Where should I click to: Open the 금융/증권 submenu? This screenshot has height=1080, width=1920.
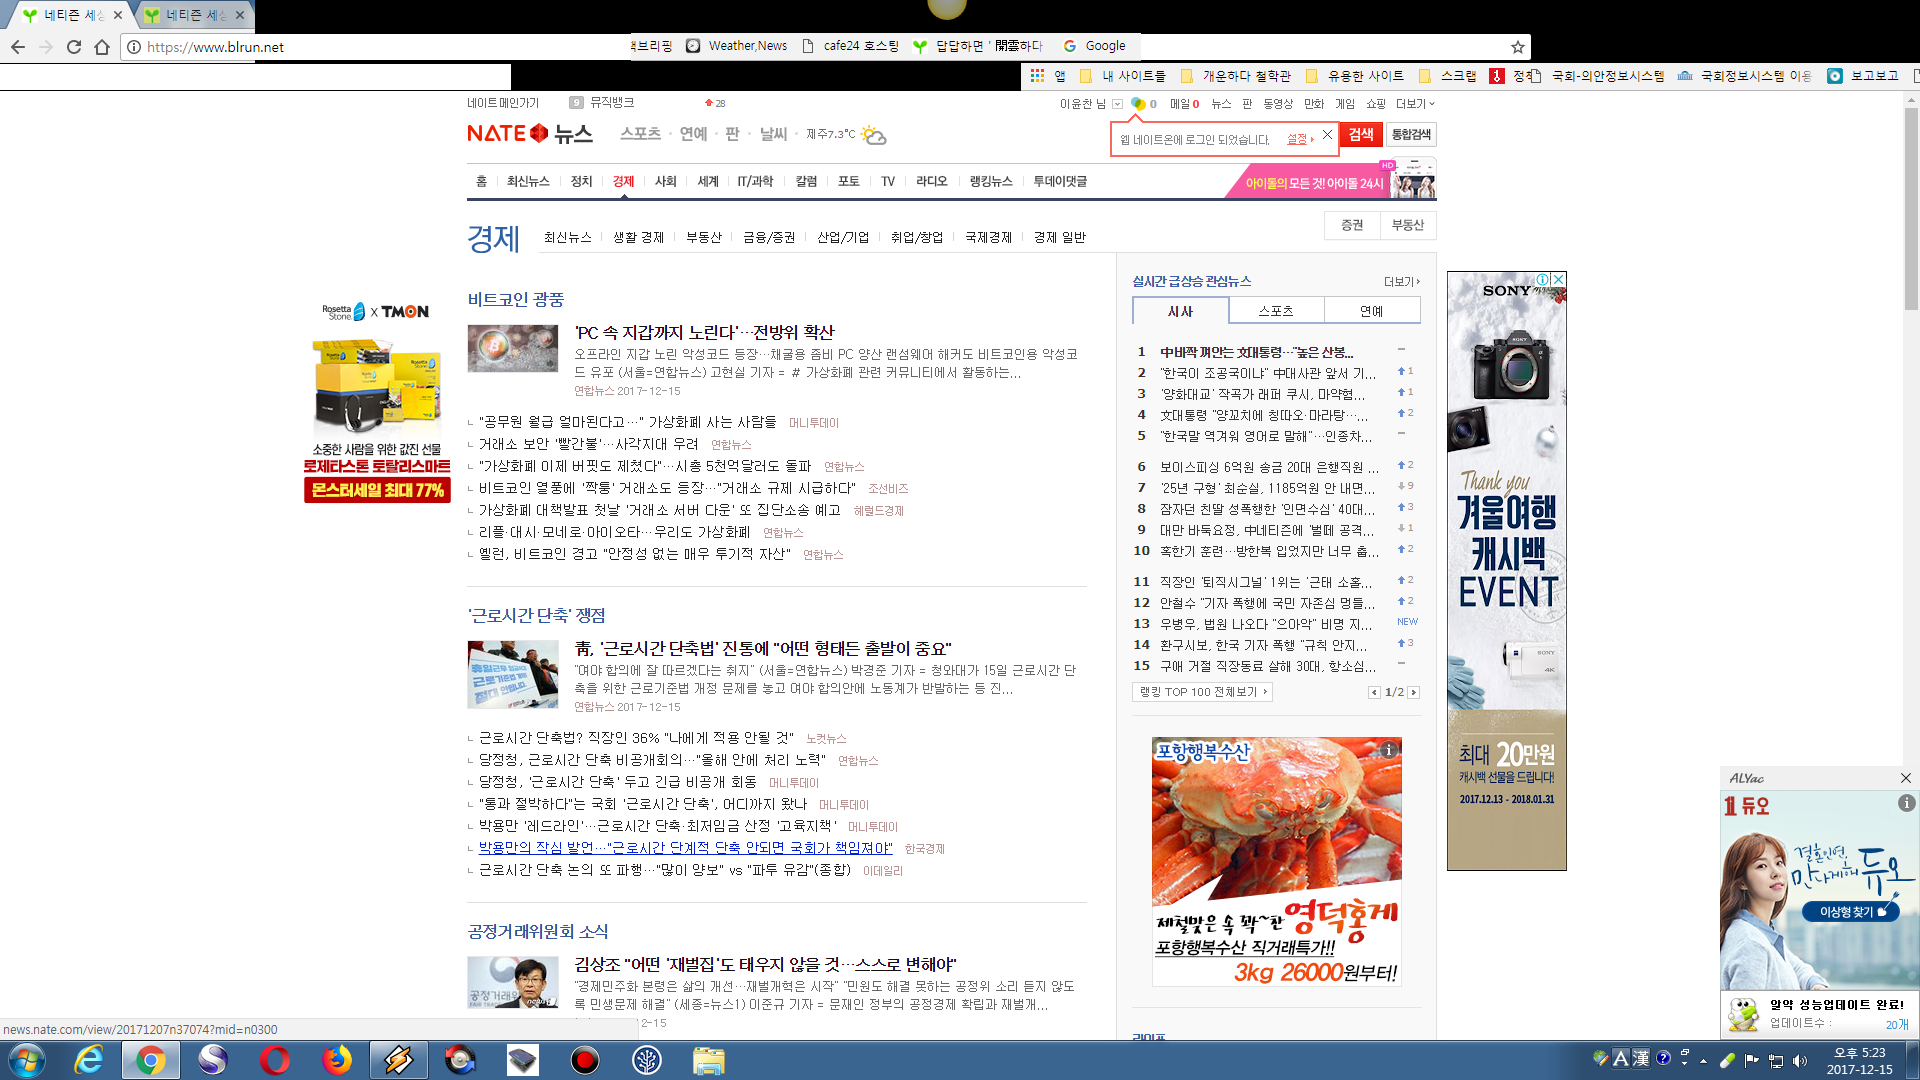[x=769, y=237]
